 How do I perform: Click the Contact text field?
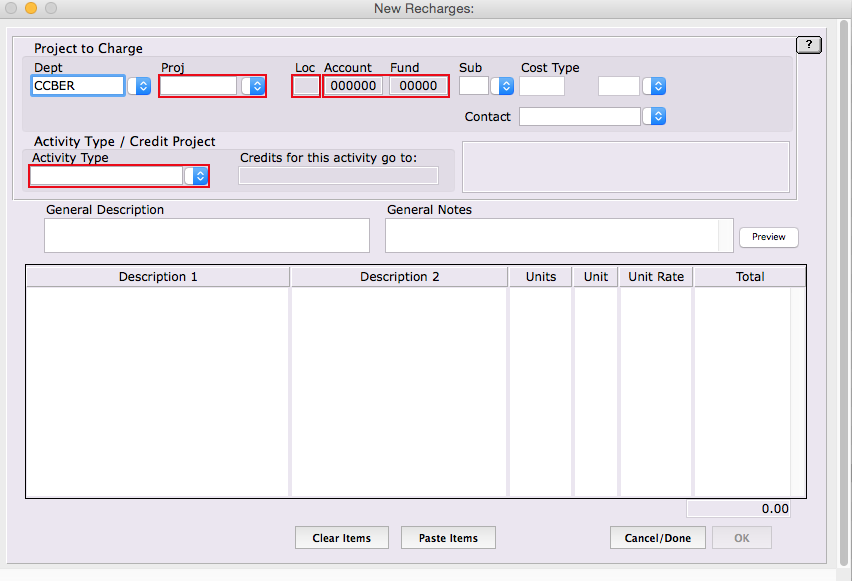click(579, 117)
